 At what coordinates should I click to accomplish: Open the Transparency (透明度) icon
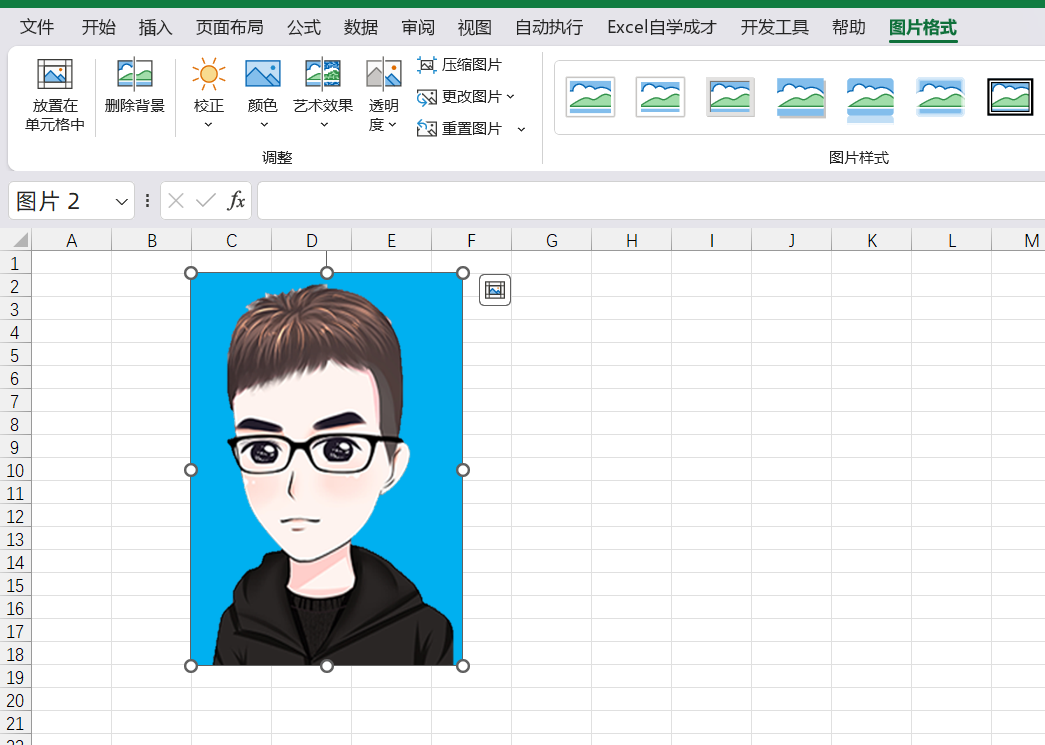pyautogui.click(x=384, y=74)
